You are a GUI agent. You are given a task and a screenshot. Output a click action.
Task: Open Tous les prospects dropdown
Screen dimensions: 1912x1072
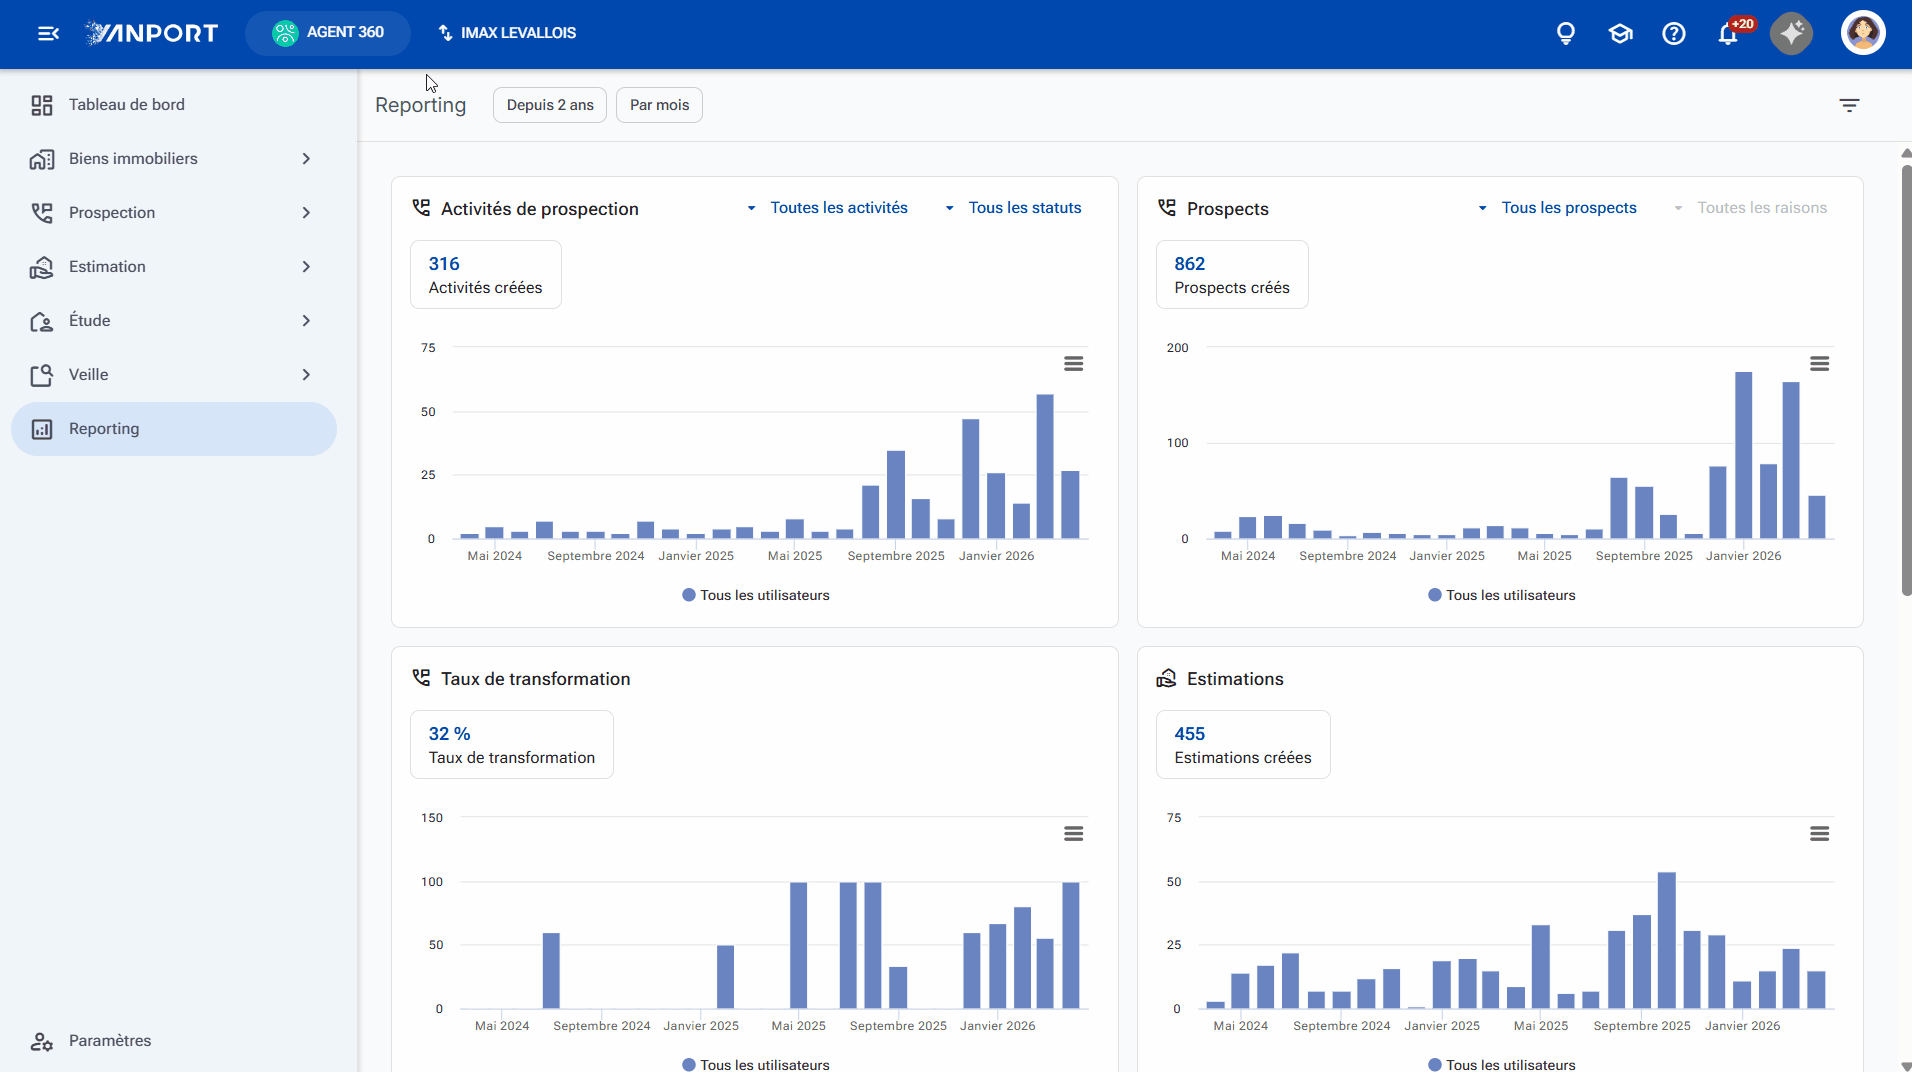(x=1557, y=208)
